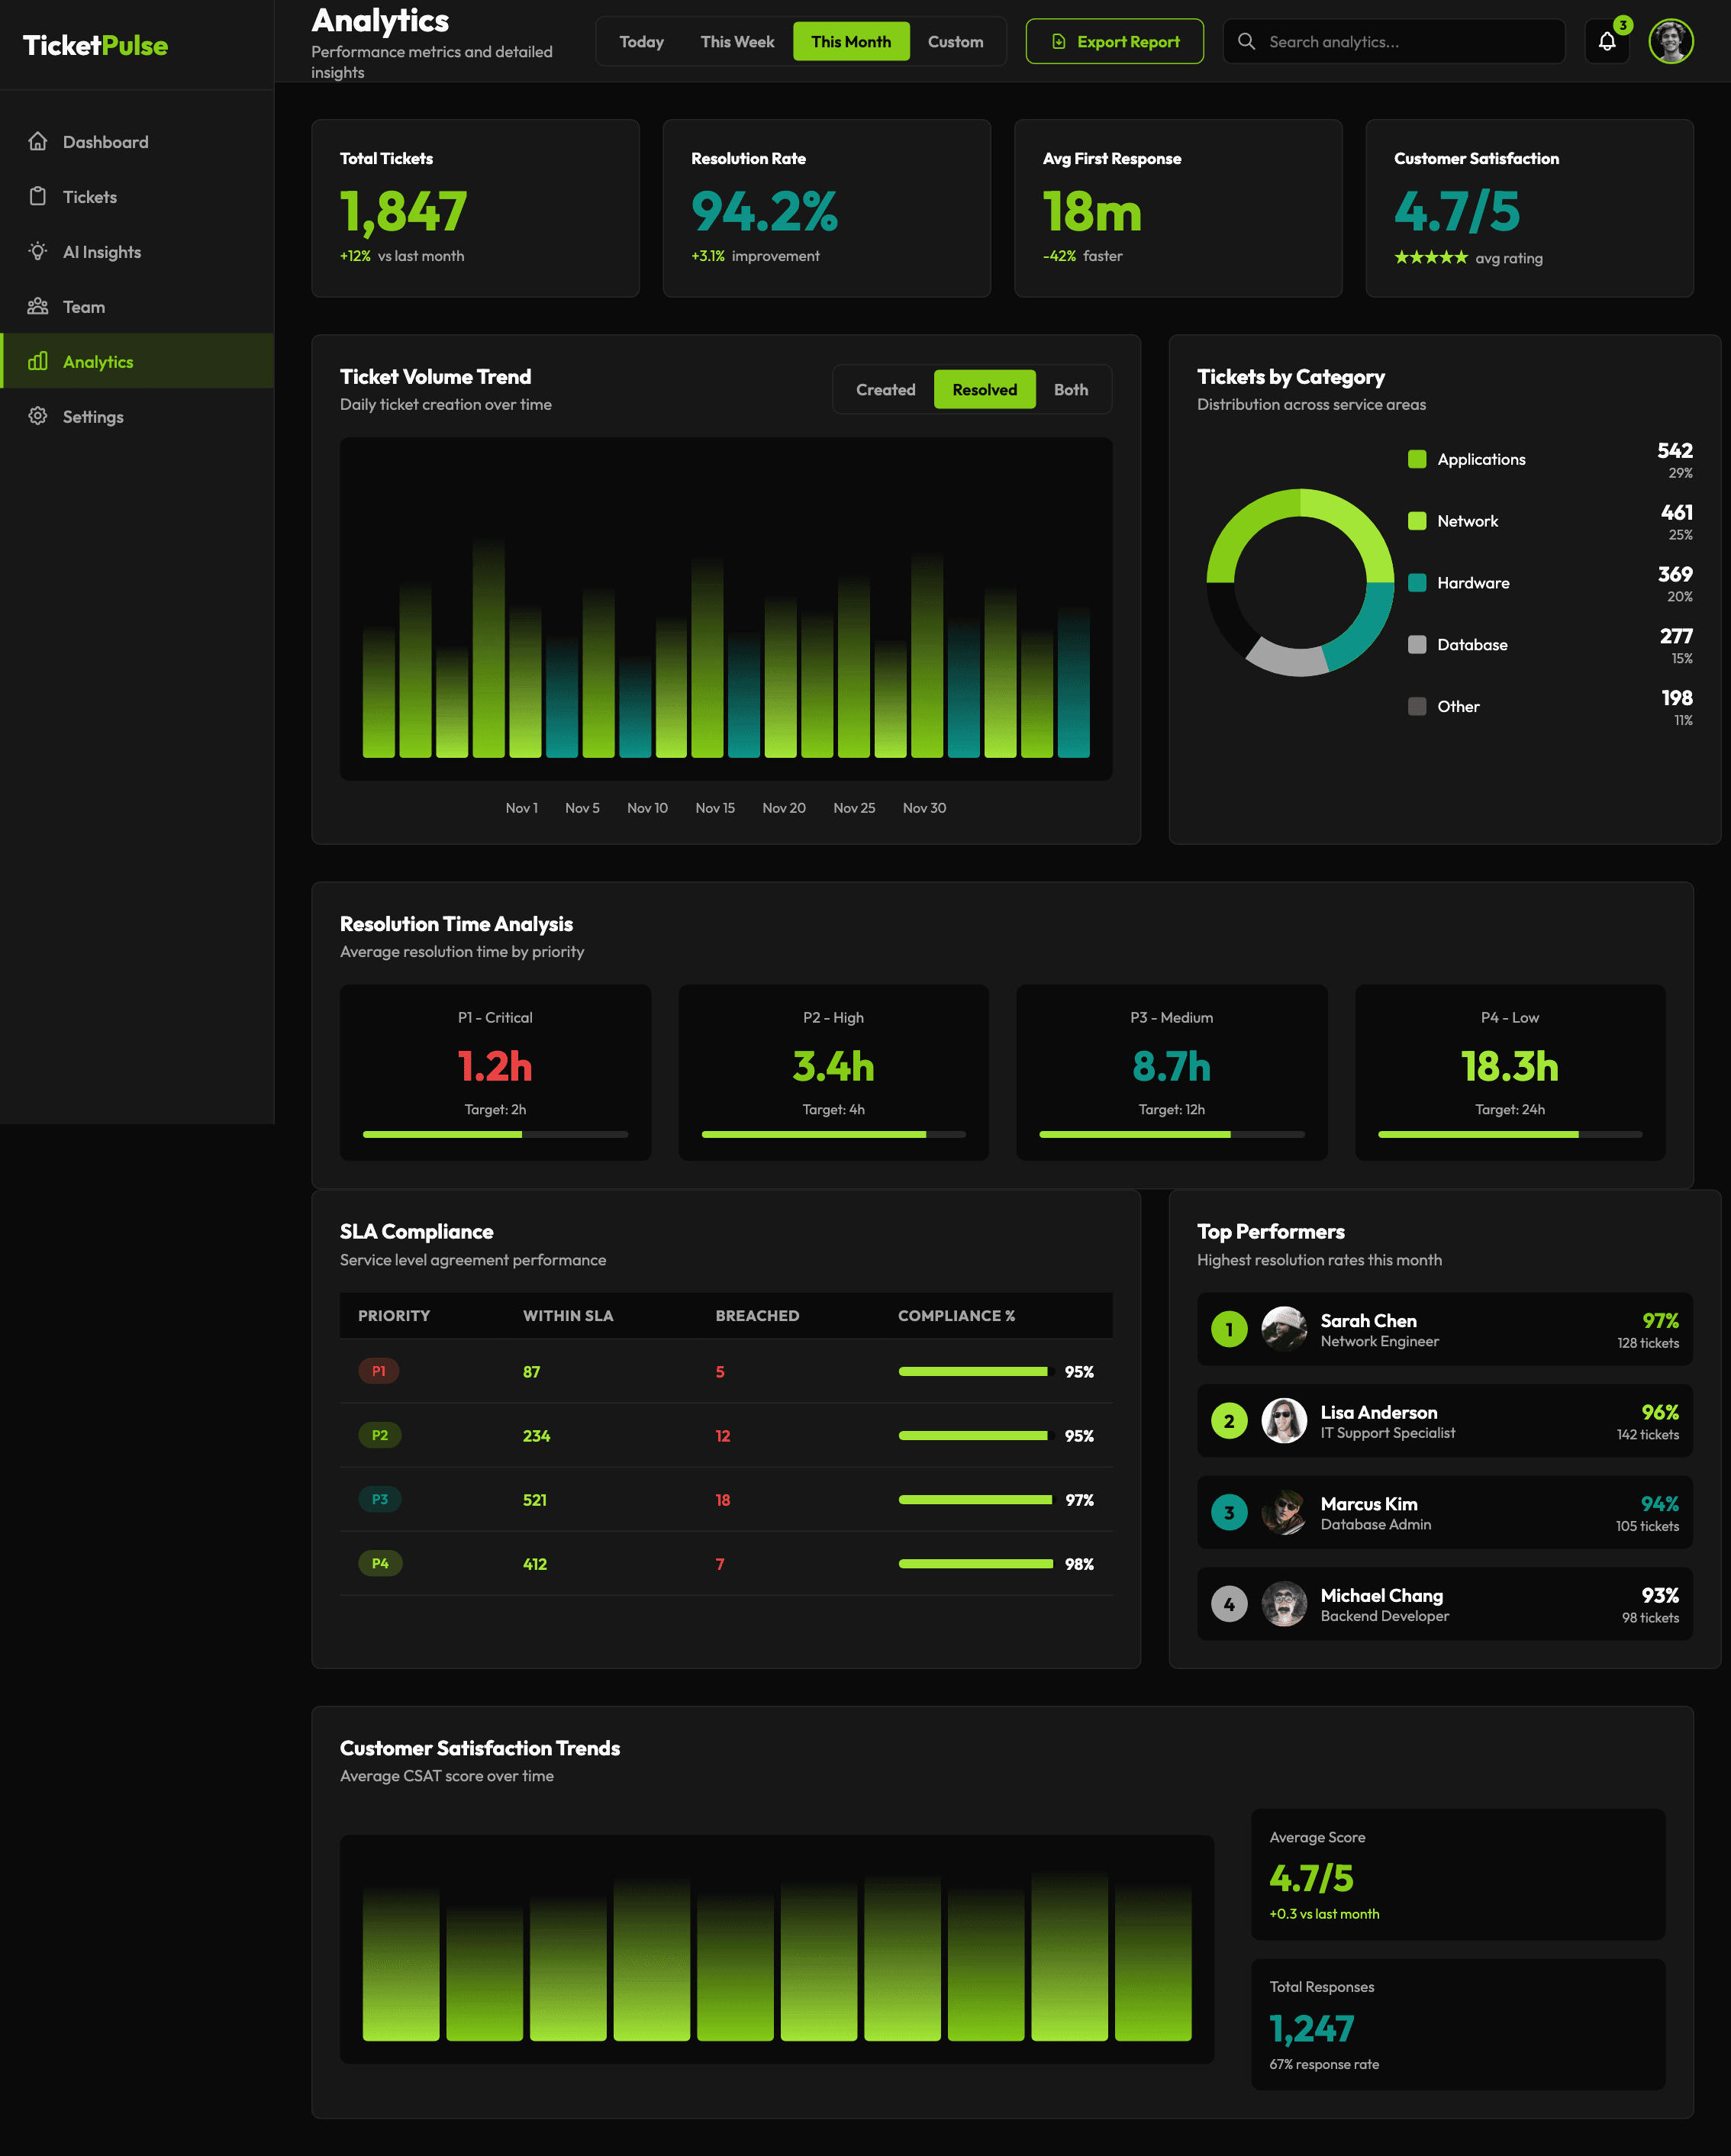The height and width of the screenshot is (2156, 1731).
Task: Click the notification bell icon
Action: 1607,42
